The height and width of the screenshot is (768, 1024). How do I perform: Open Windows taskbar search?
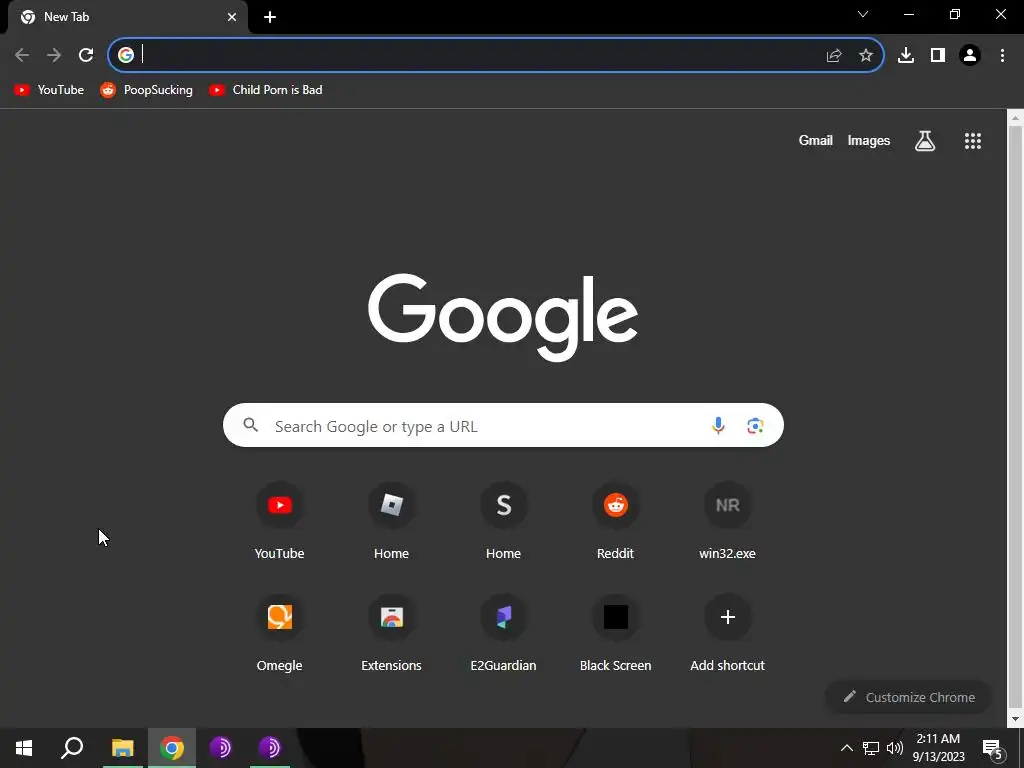[x=72, y=748]
